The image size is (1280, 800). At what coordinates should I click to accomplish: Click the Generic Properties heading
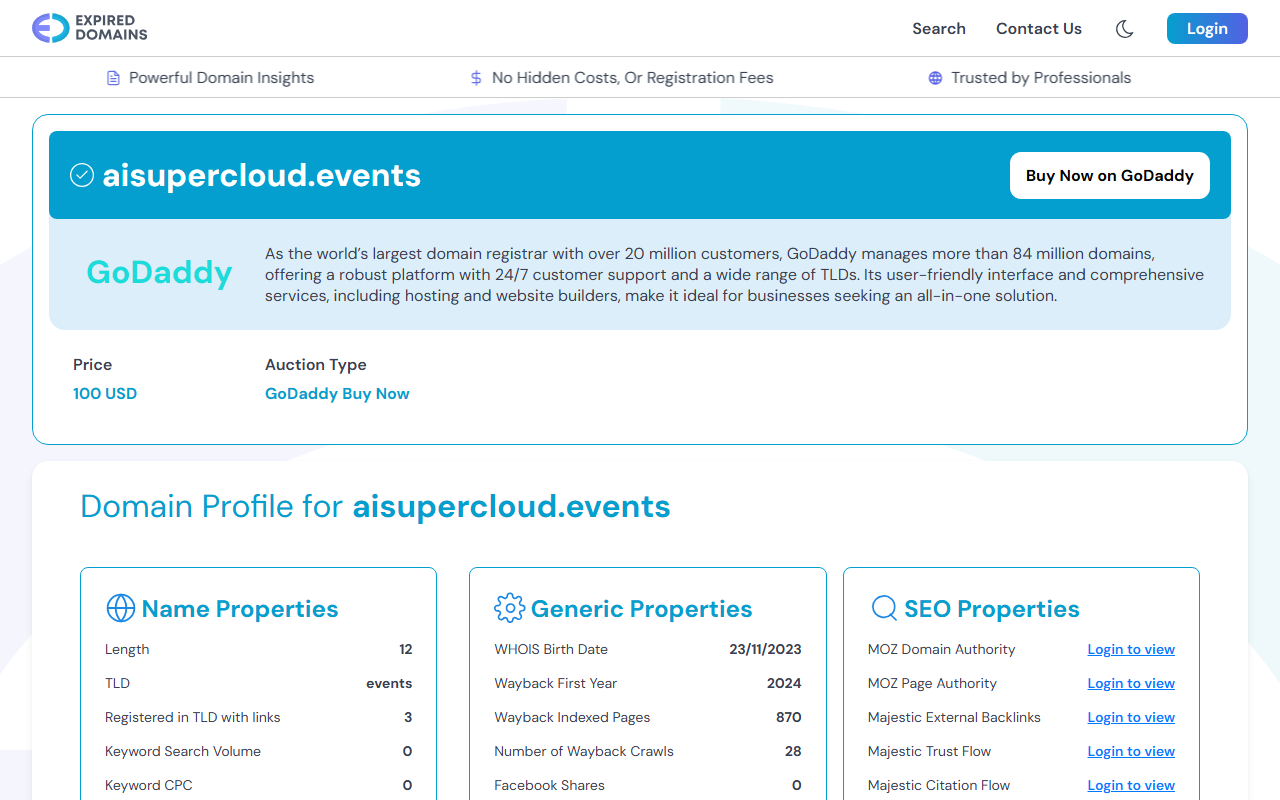pyautogui.click(x=641, y=609)
